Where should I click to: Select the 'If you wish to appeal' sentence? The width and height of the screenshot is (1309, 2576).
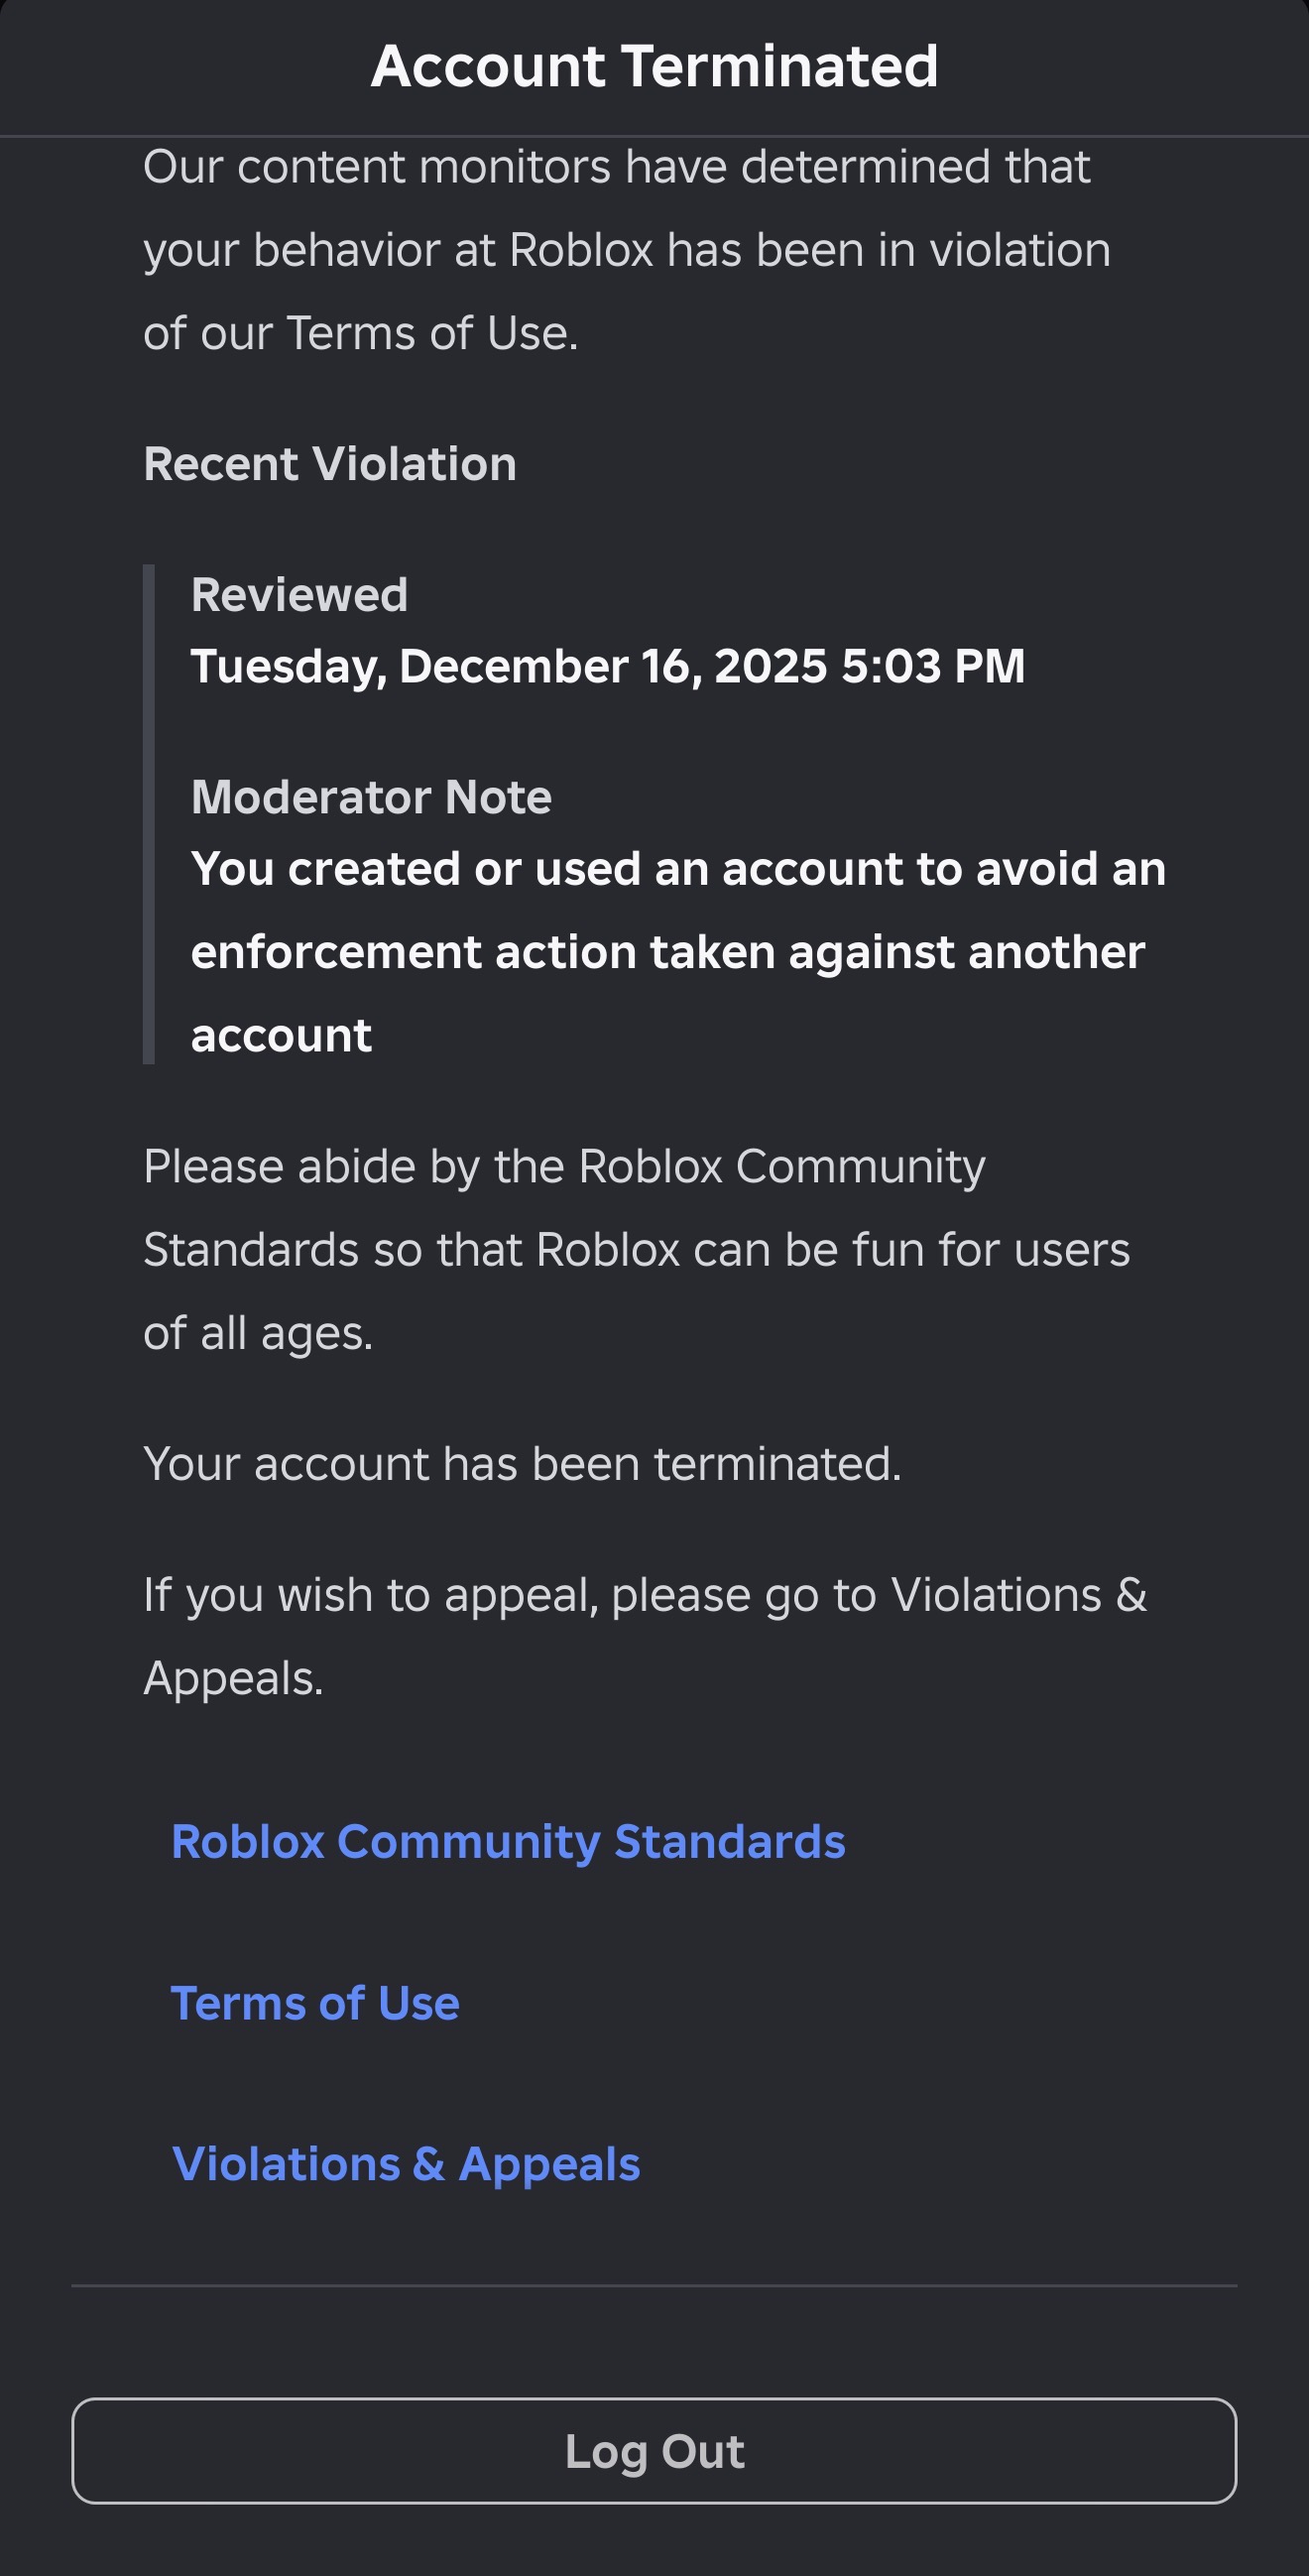pos(645,1636)
